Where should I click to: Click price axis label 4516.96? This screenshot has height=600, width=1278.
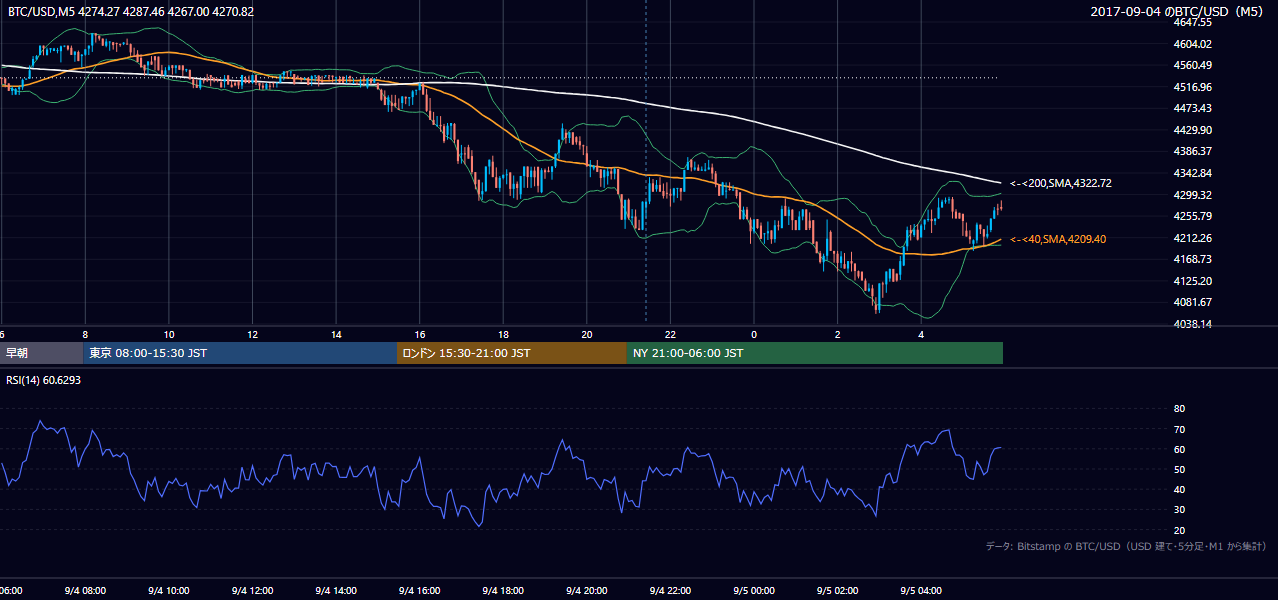coord(1192,87)
